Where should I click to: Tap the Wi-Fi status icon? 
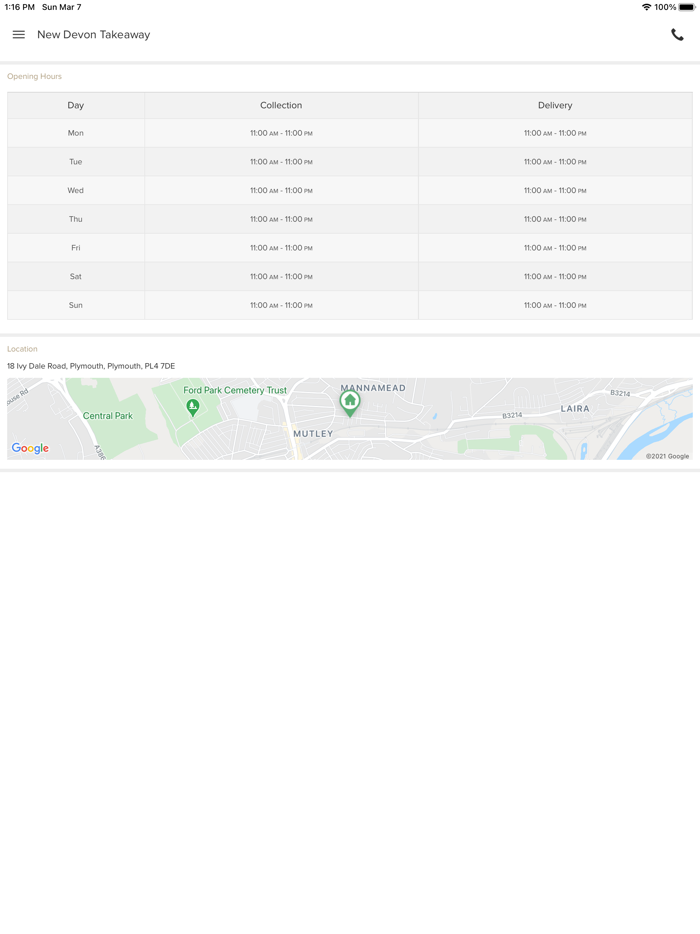coord(646,7)
